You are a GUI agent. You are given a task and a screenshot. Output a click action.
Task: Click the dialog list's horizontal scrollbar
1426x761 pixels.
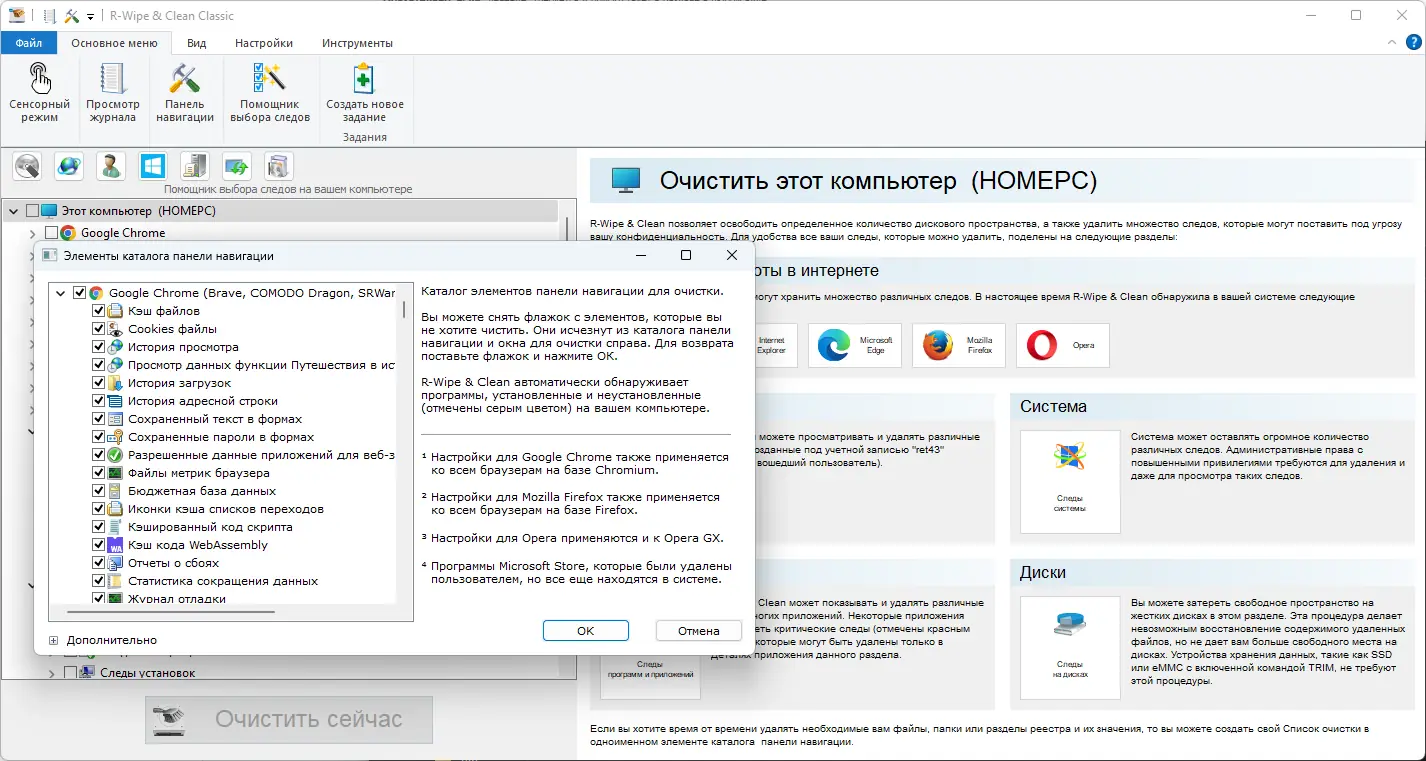point(171,611)
